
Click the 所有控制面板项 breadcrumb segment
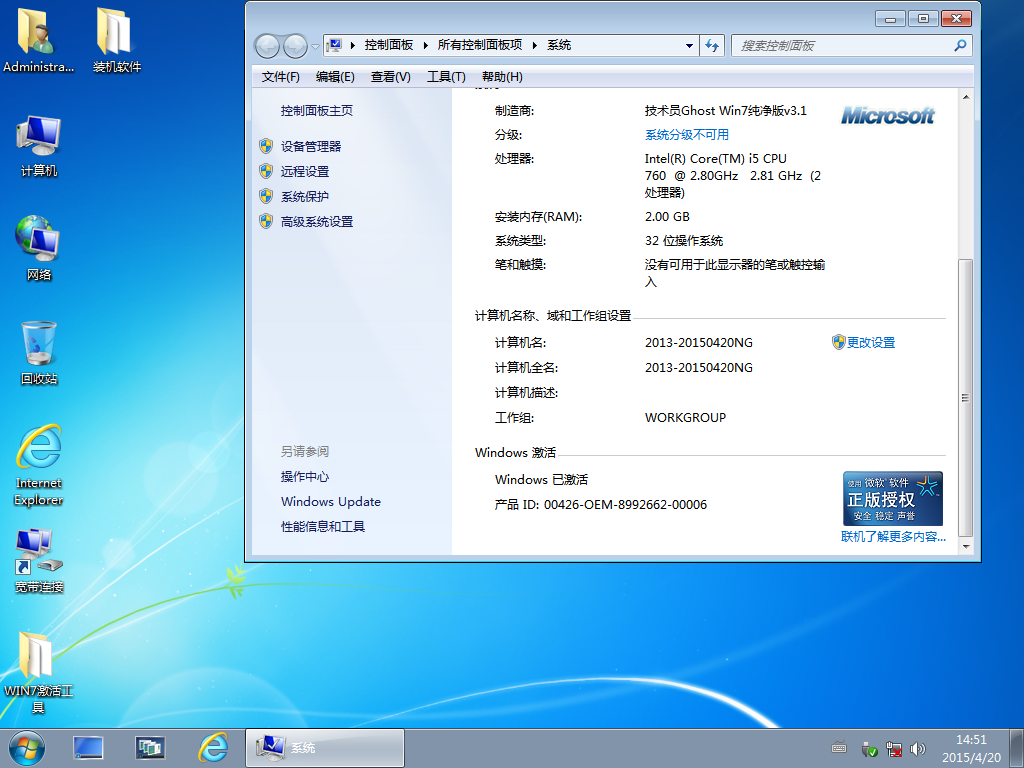(x=480, y=45)
